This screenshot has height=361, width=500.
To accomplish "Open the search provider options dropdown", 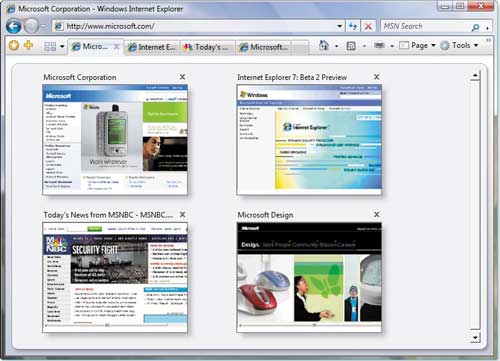I will tap(487, 27).
